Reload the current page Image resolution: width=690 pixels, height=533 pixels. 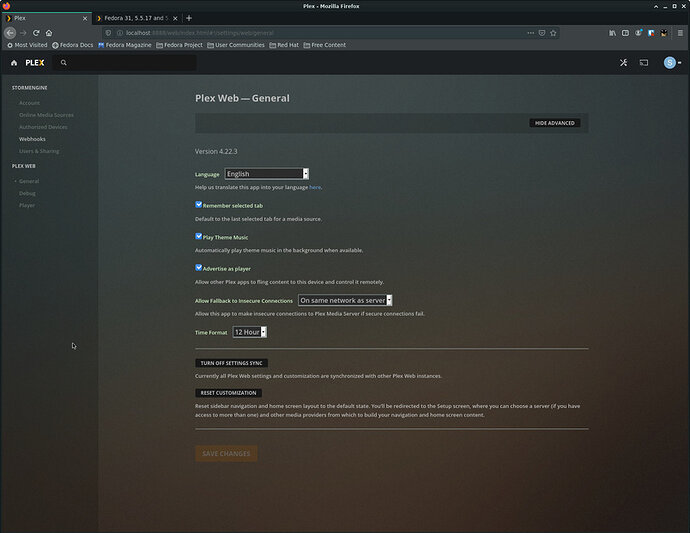36,33
